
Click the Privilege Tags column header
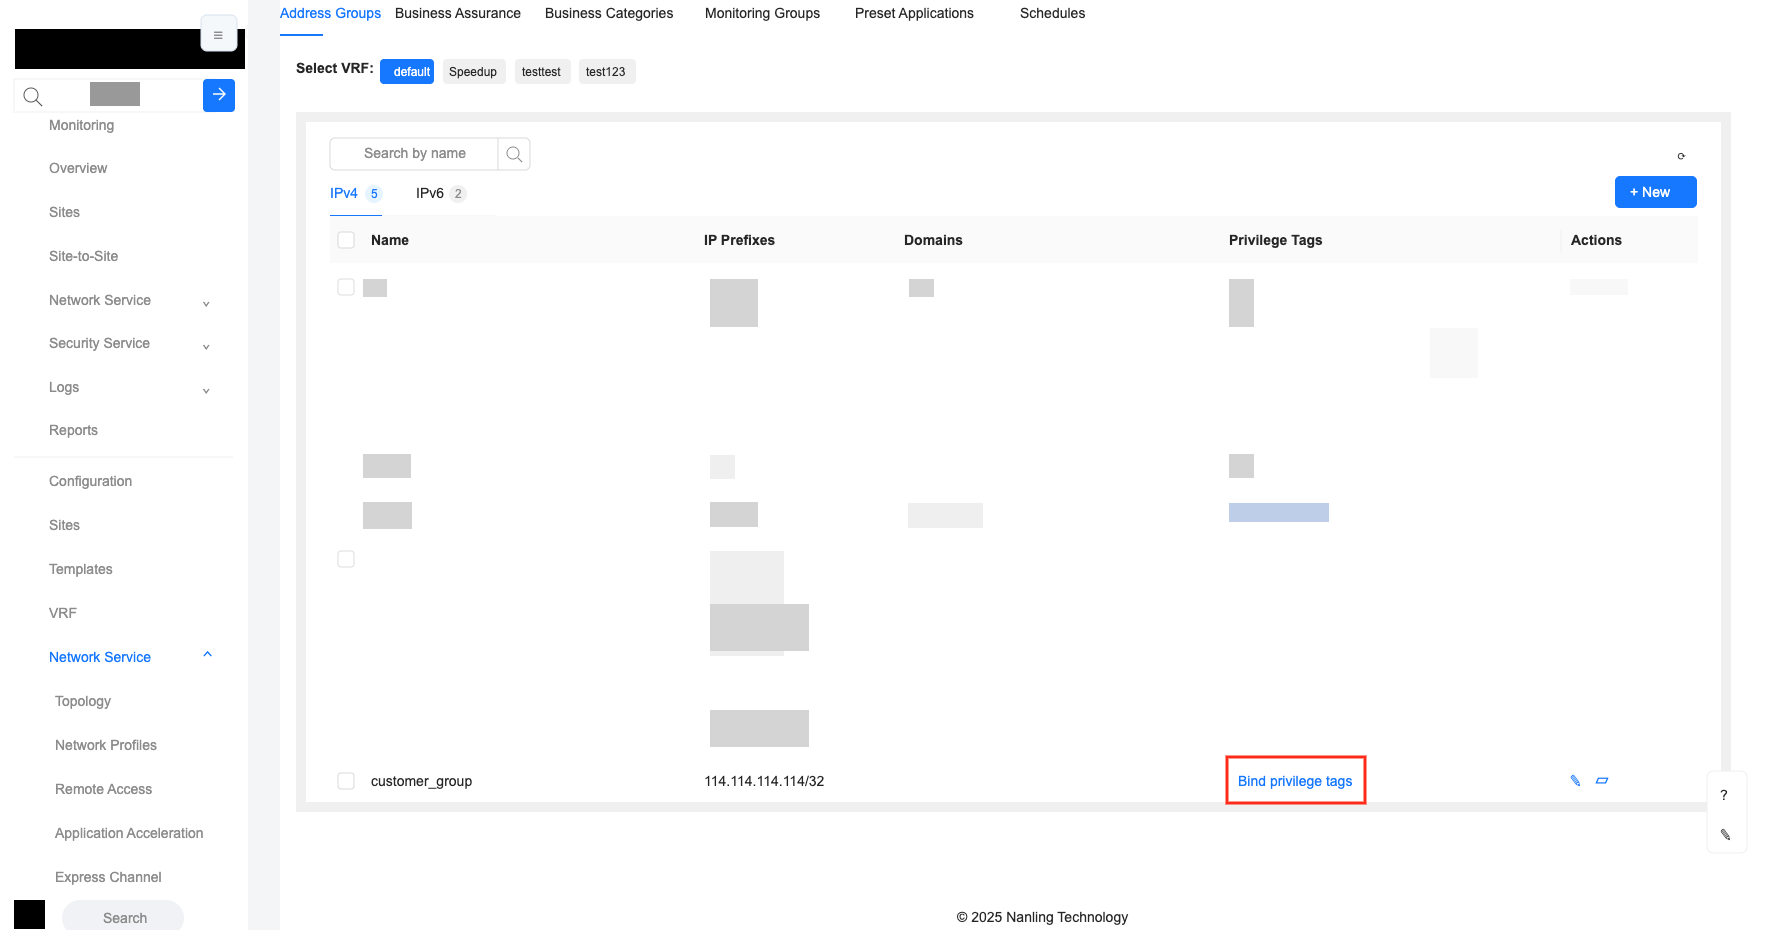tap(1275, 240)
